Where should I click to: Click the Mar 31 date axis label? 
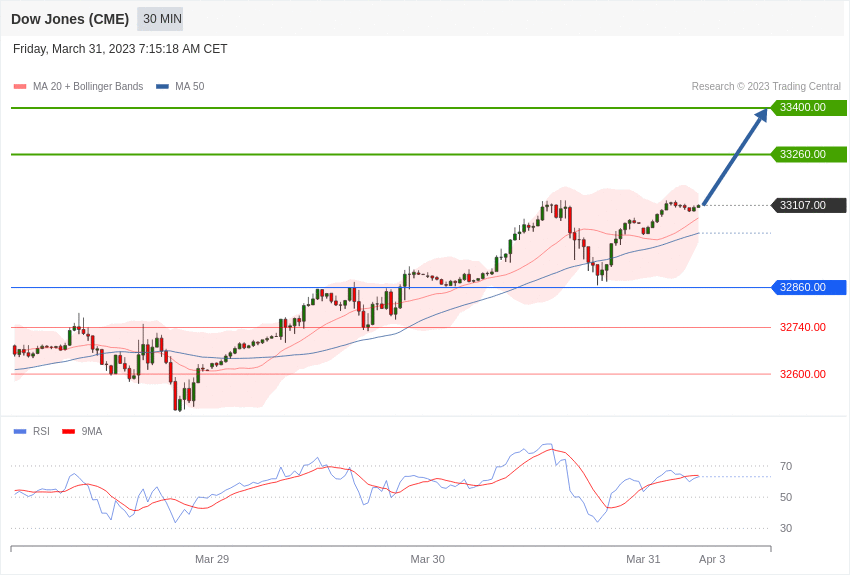click(x=643, y=559)
